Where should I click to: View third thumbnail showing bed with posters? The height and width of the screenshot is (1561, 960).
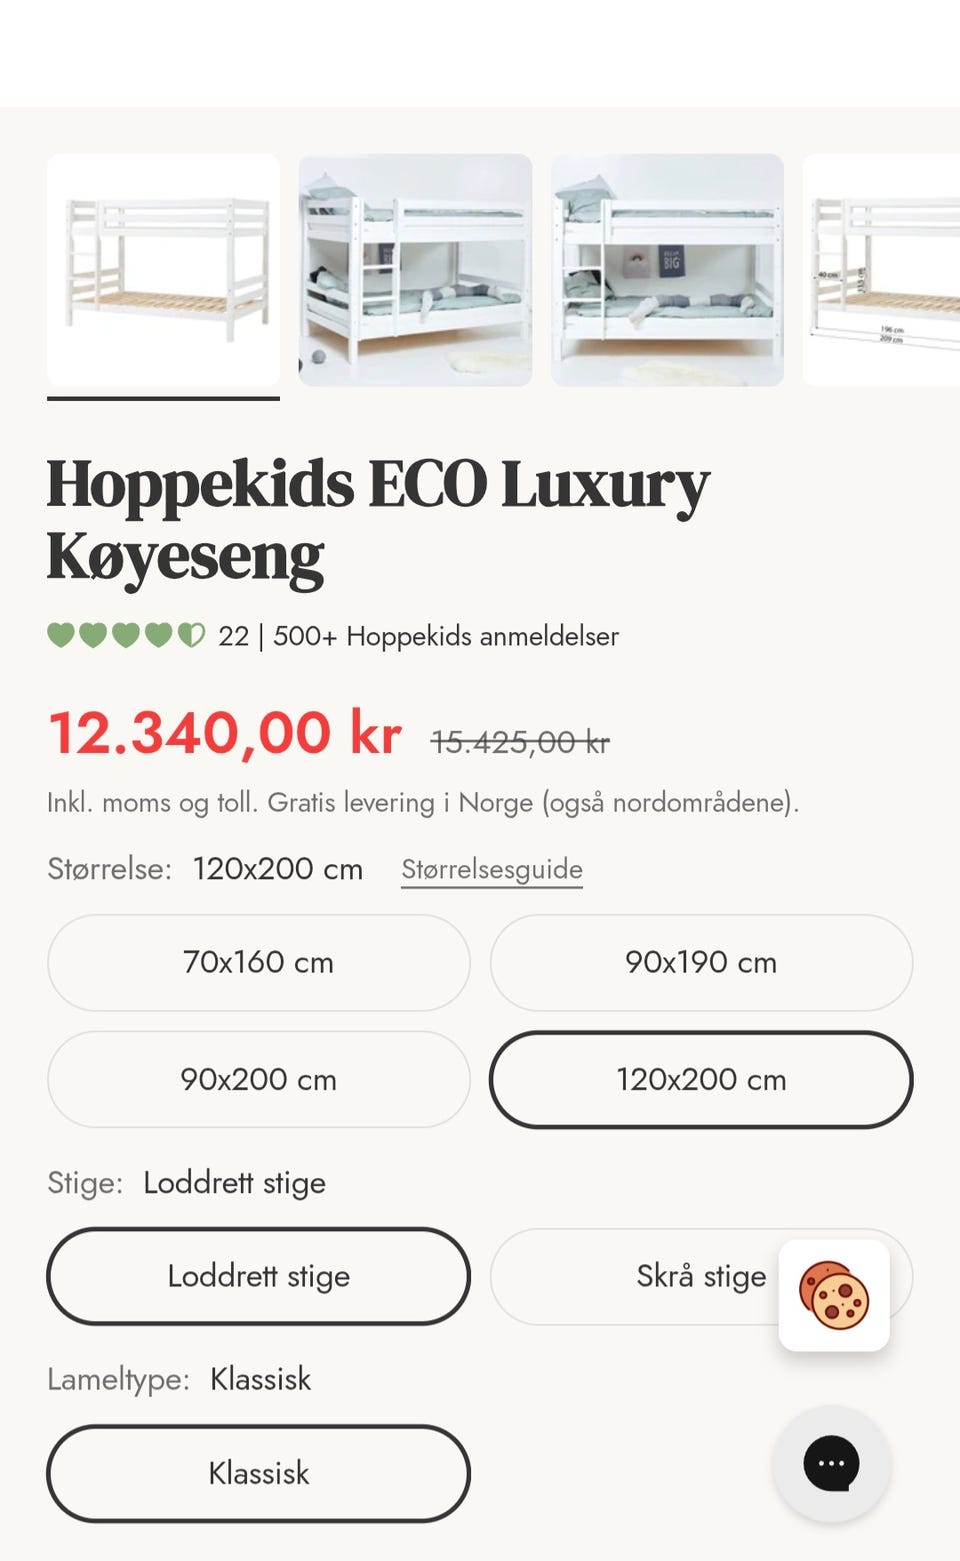pyautogui.click(x=667, y=270)
